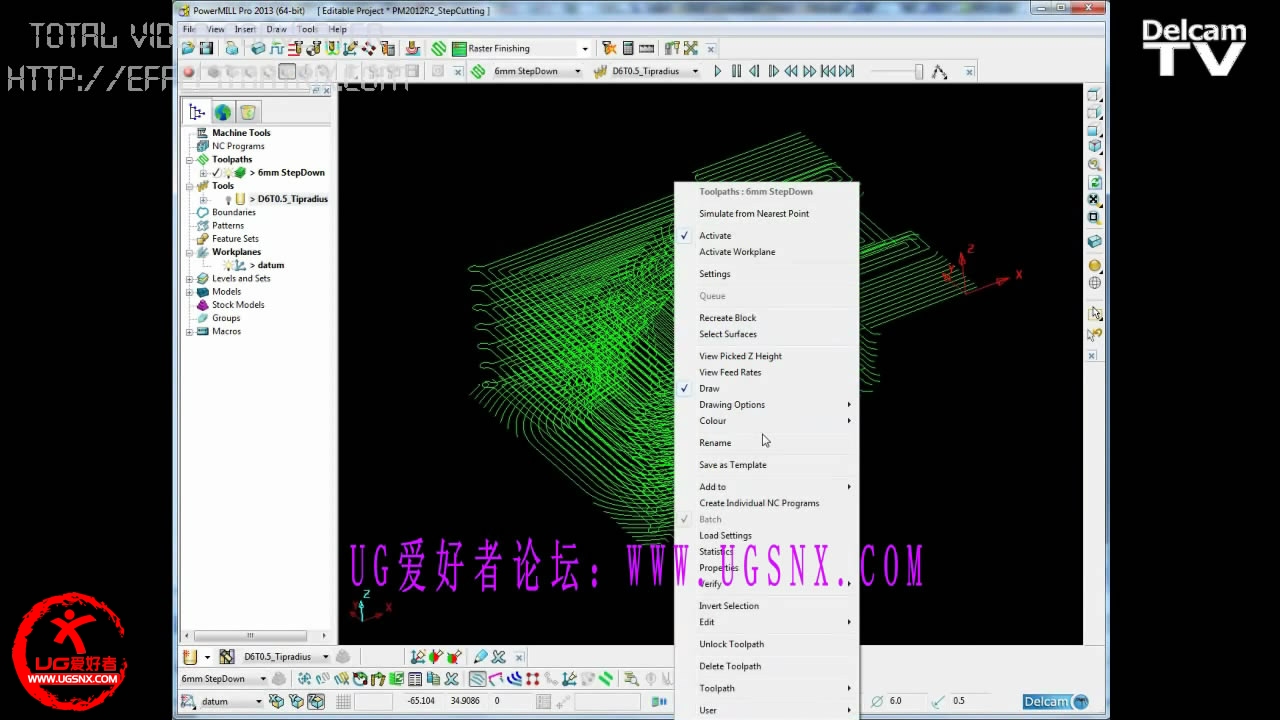Expand the Models branch
Screen dimensions: 1280x720
pyautogui.click(x=189, y=292)
